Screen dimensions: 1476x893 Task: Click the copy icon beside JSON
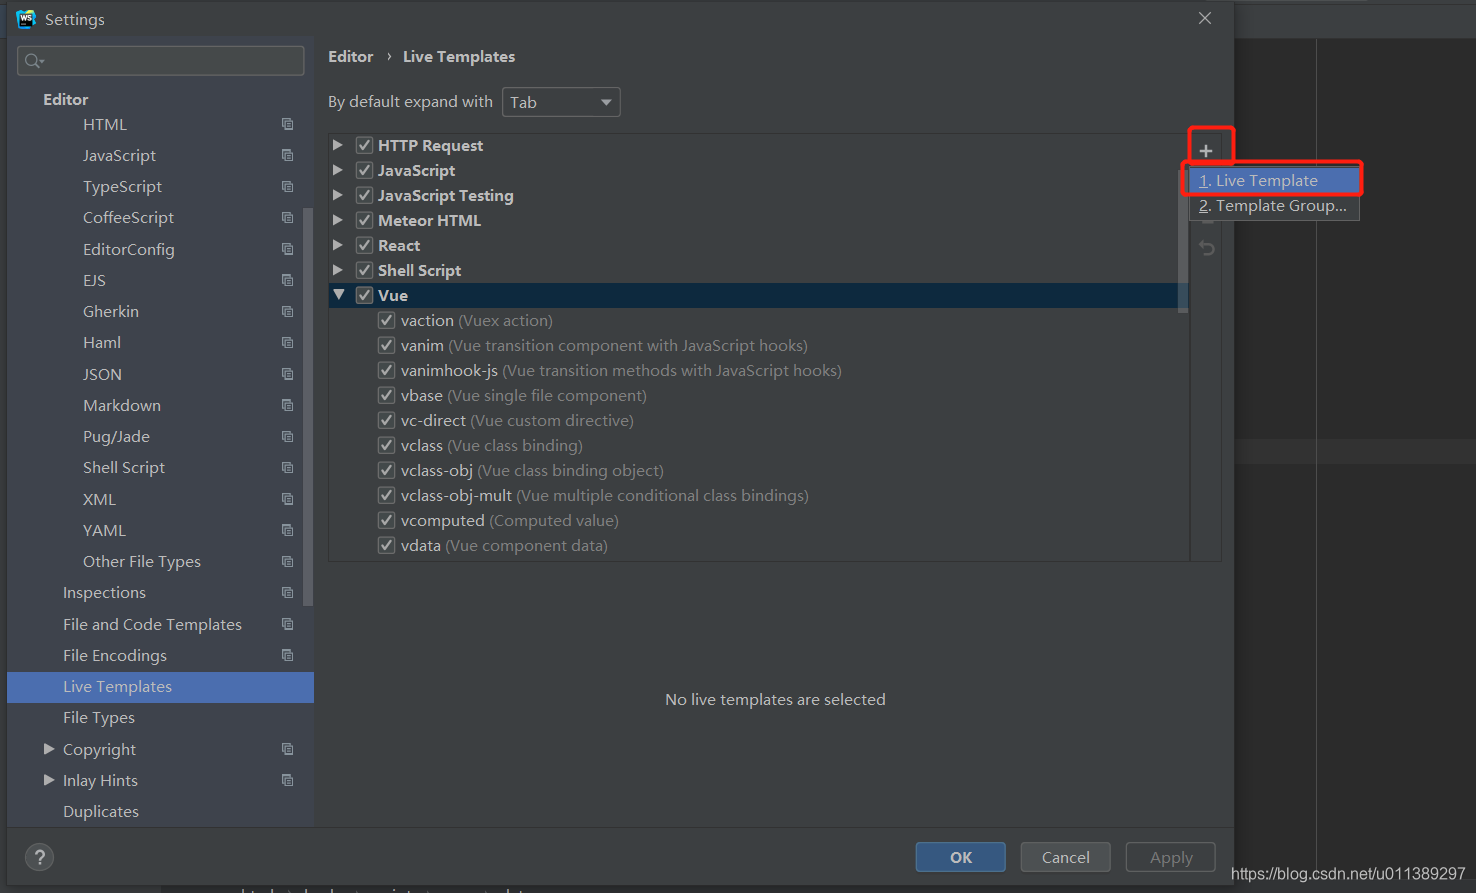(x=288, y=374)
